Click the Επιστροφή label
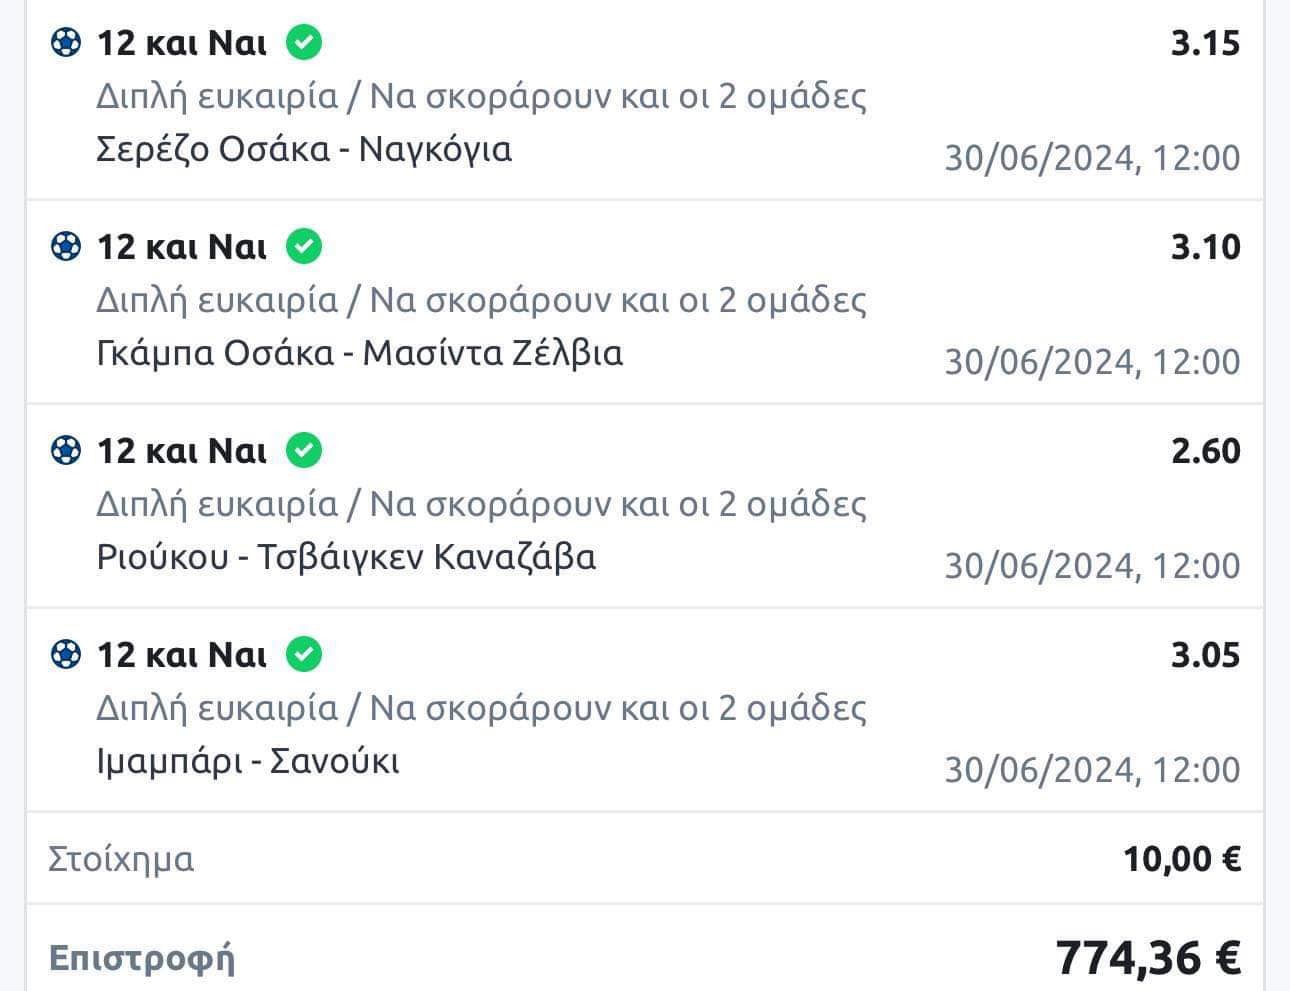Image resolution: width=1290 pixels, height=991 pixels. pyautogui.click(x=142, y=958)
